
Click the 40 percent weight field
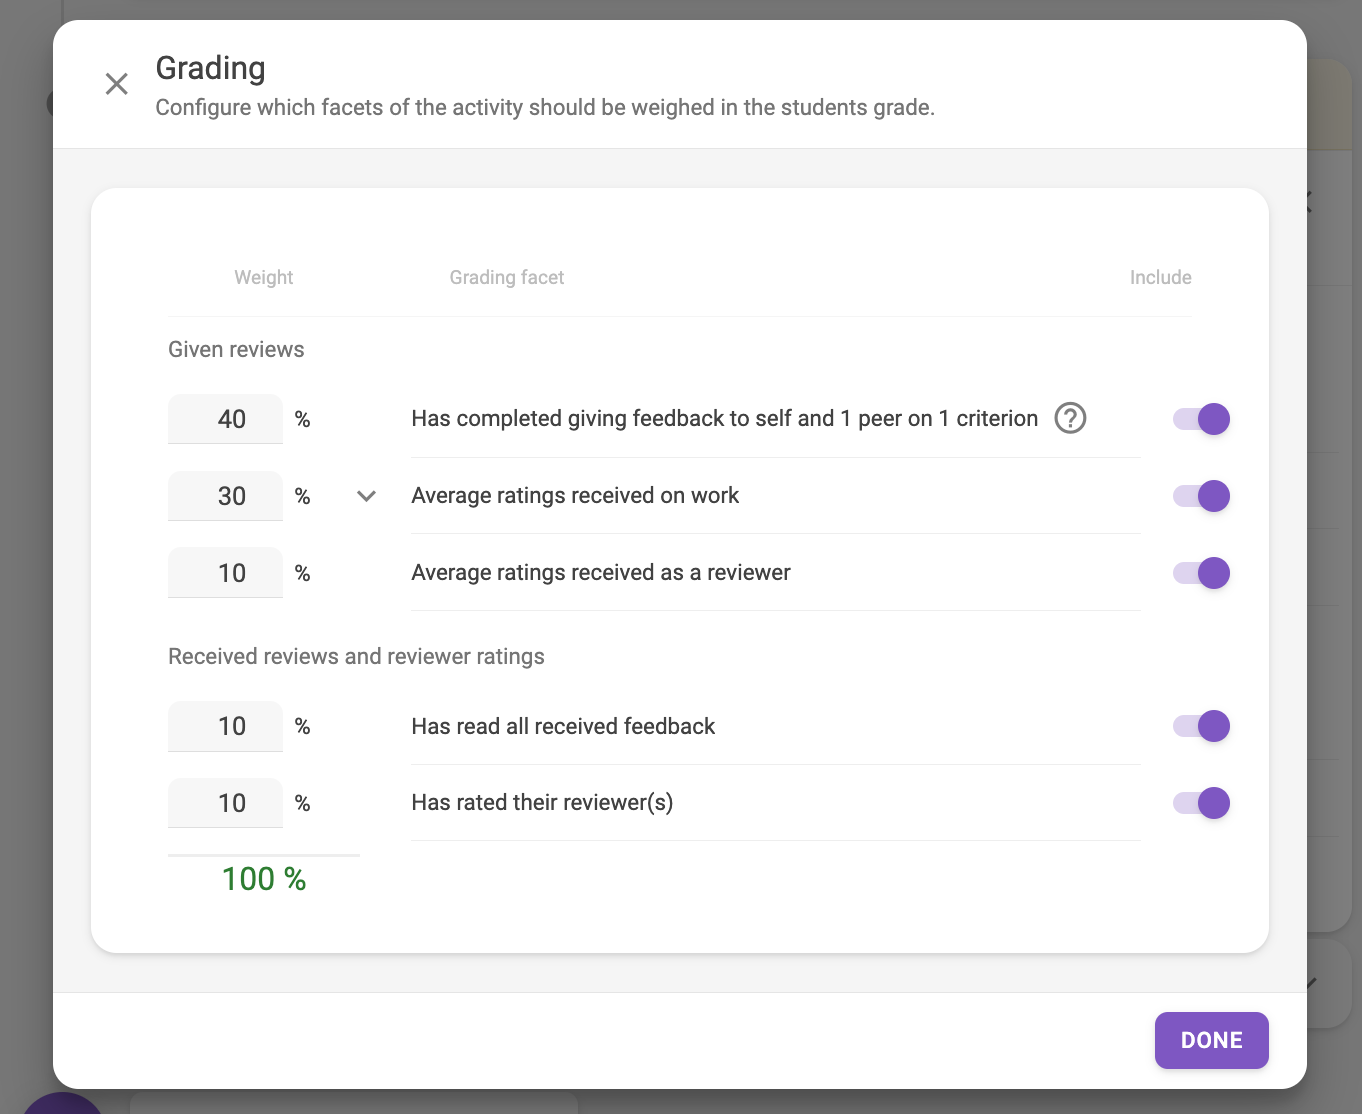click(x=225, y=419)
